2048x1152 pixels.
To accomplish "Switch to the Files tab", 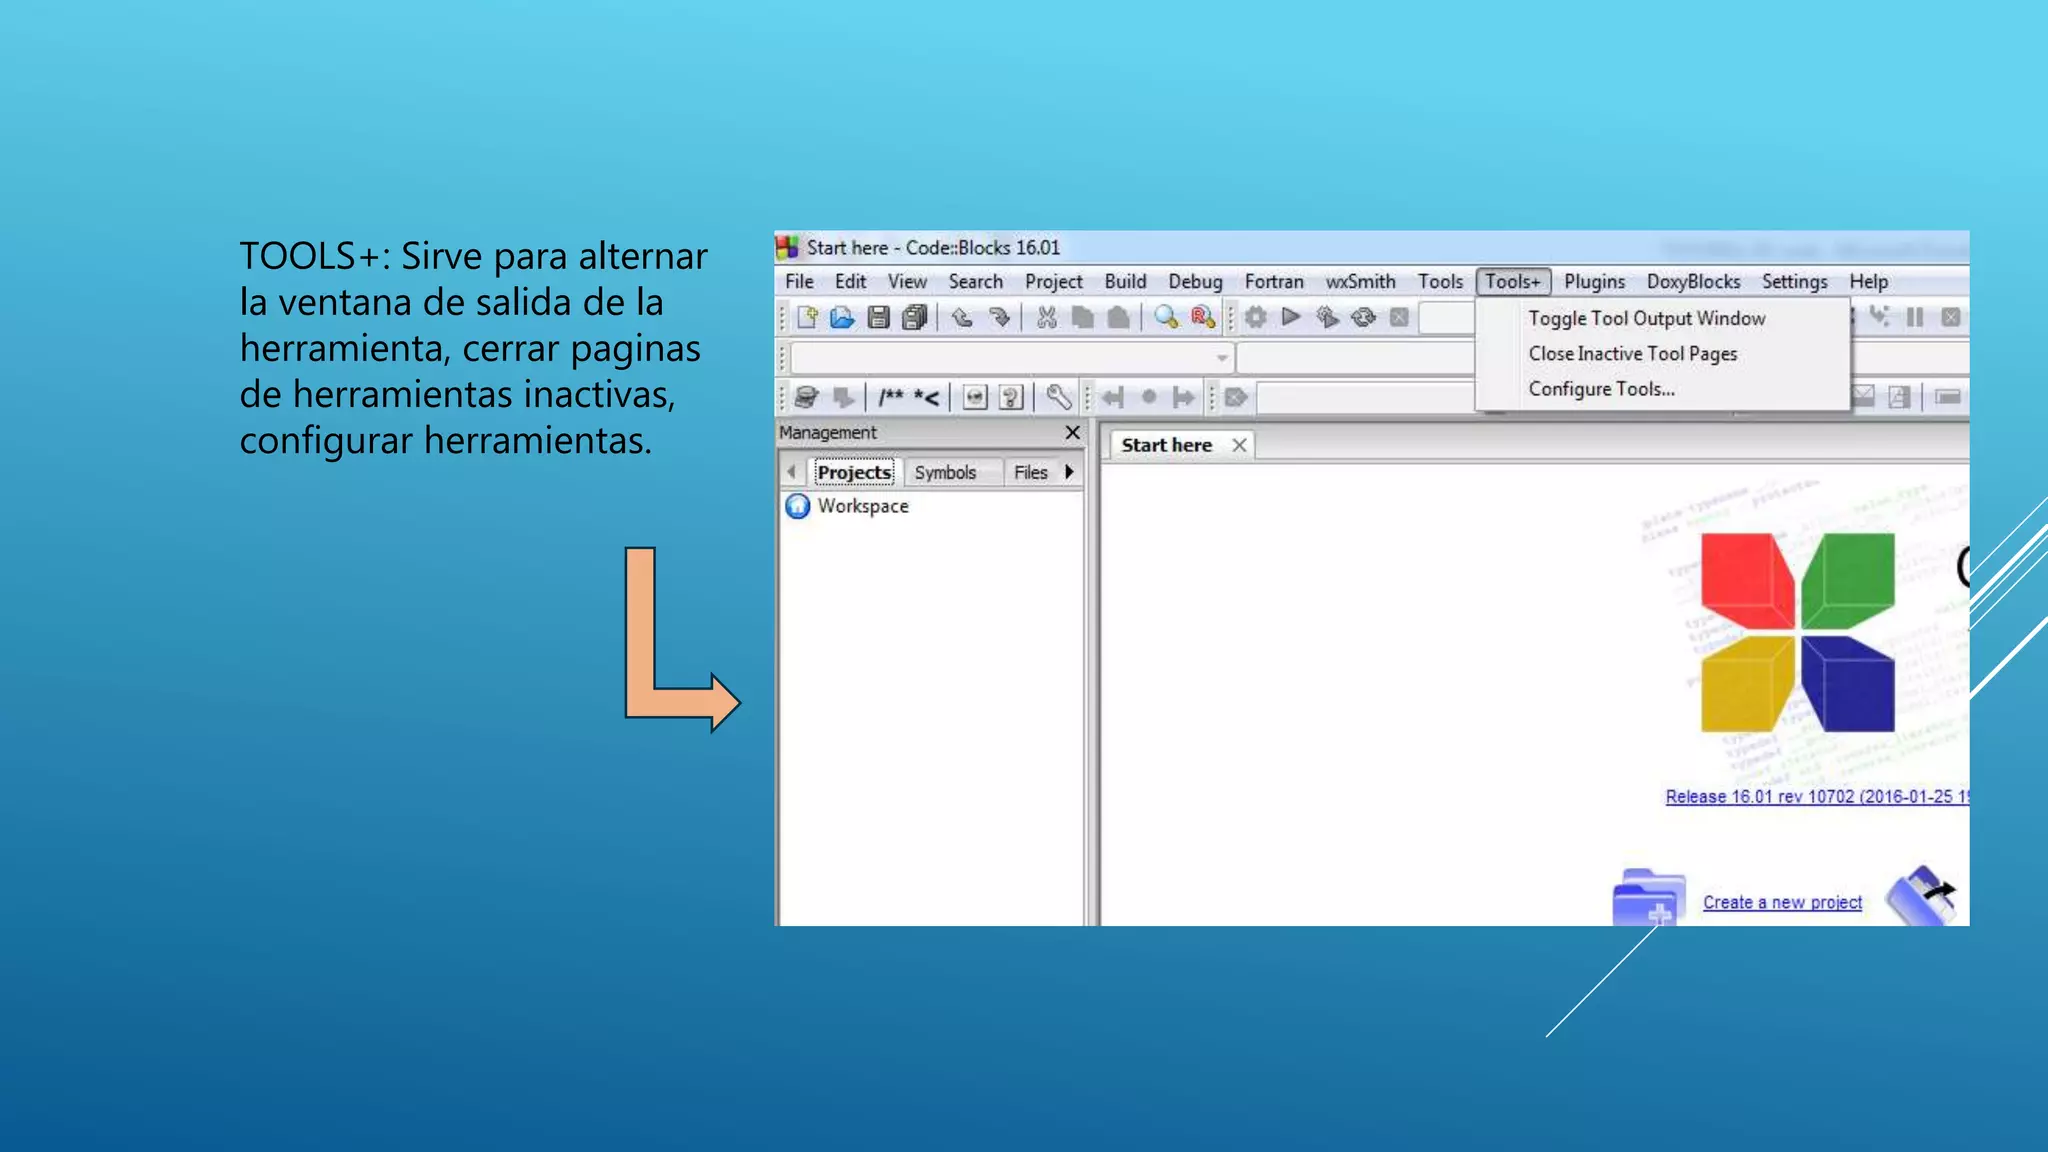I will 1030,472.
